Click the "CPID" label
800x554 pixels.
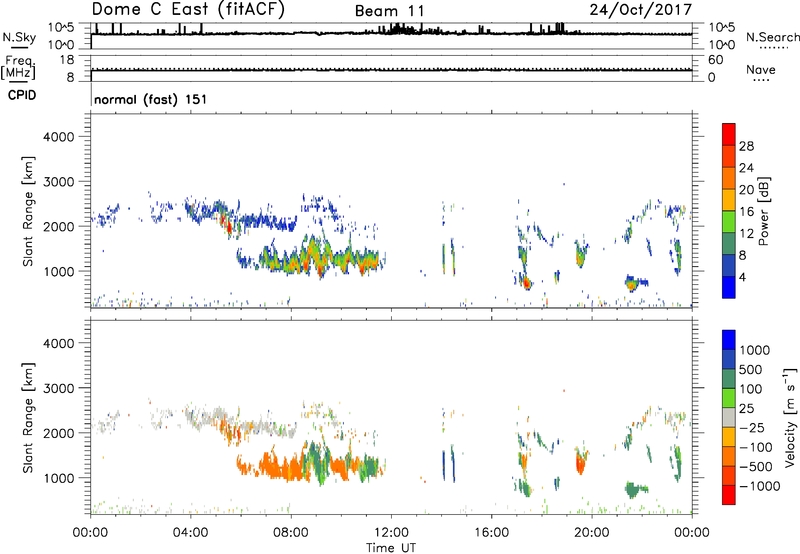[x=22, y=95]
